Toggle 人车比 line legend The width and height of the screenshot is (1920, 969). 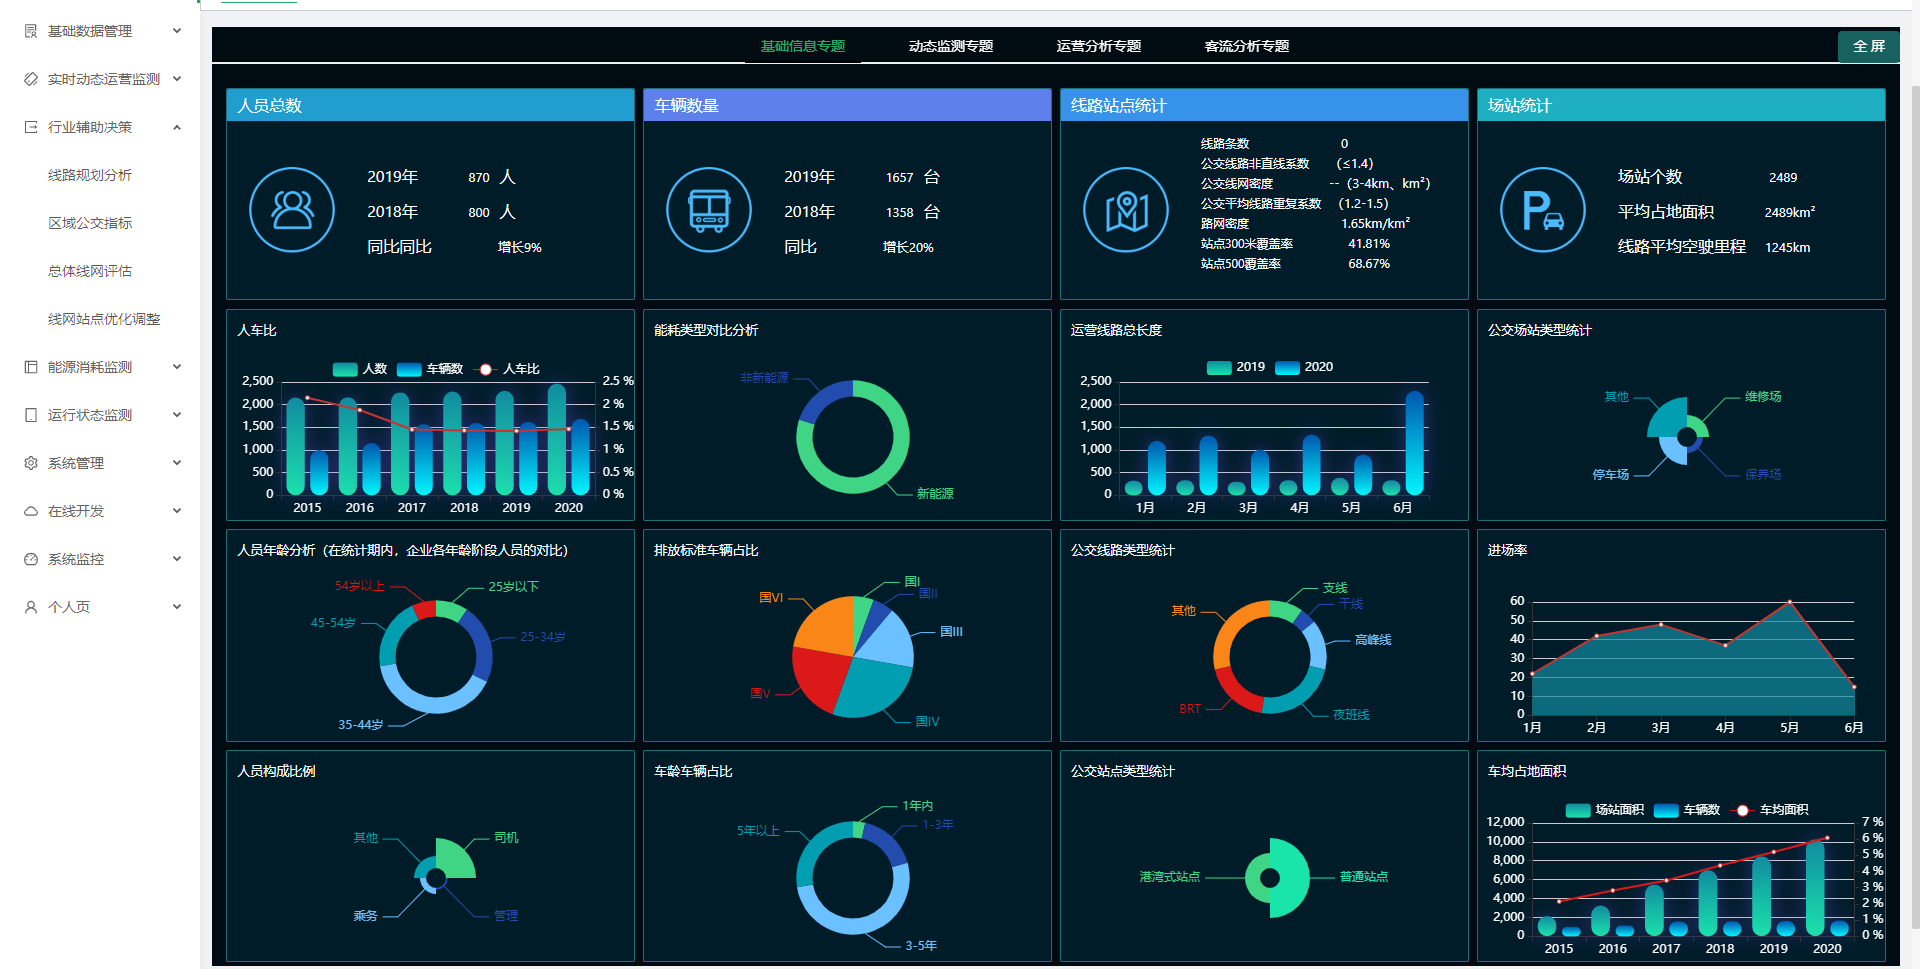pyautogui.click(x=509, y=369)
